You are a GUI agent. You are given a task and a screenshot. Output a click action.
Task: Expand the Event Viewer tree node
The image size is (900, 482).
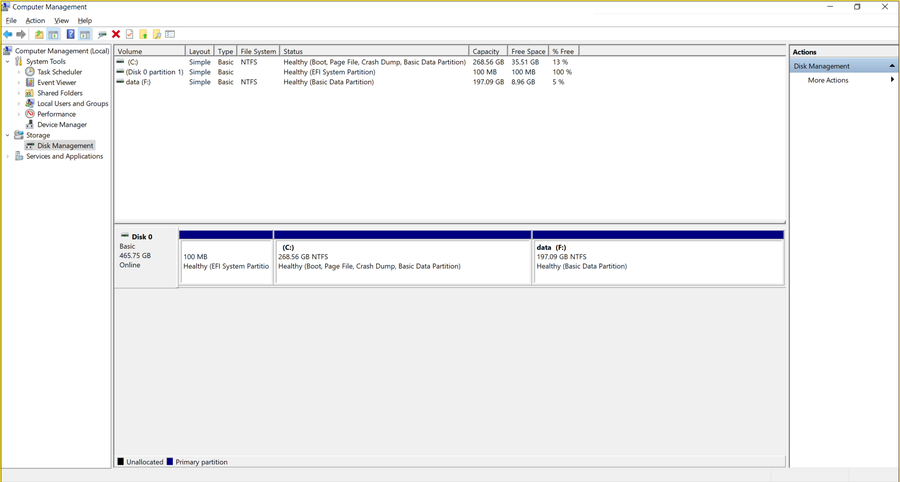[x=18, y=83]
